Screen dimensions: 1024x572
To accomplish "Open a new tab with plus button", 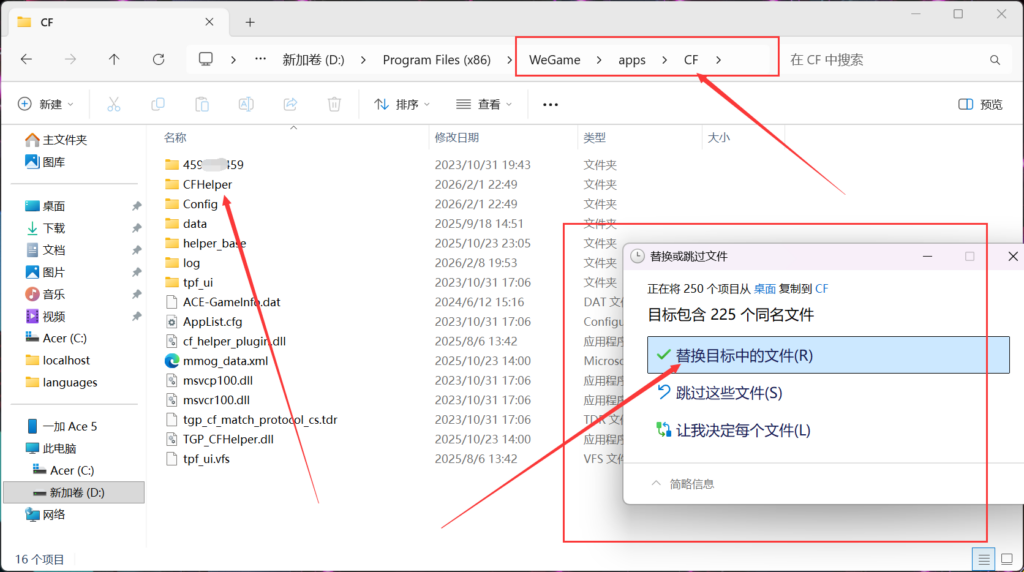I will point(250,22).
